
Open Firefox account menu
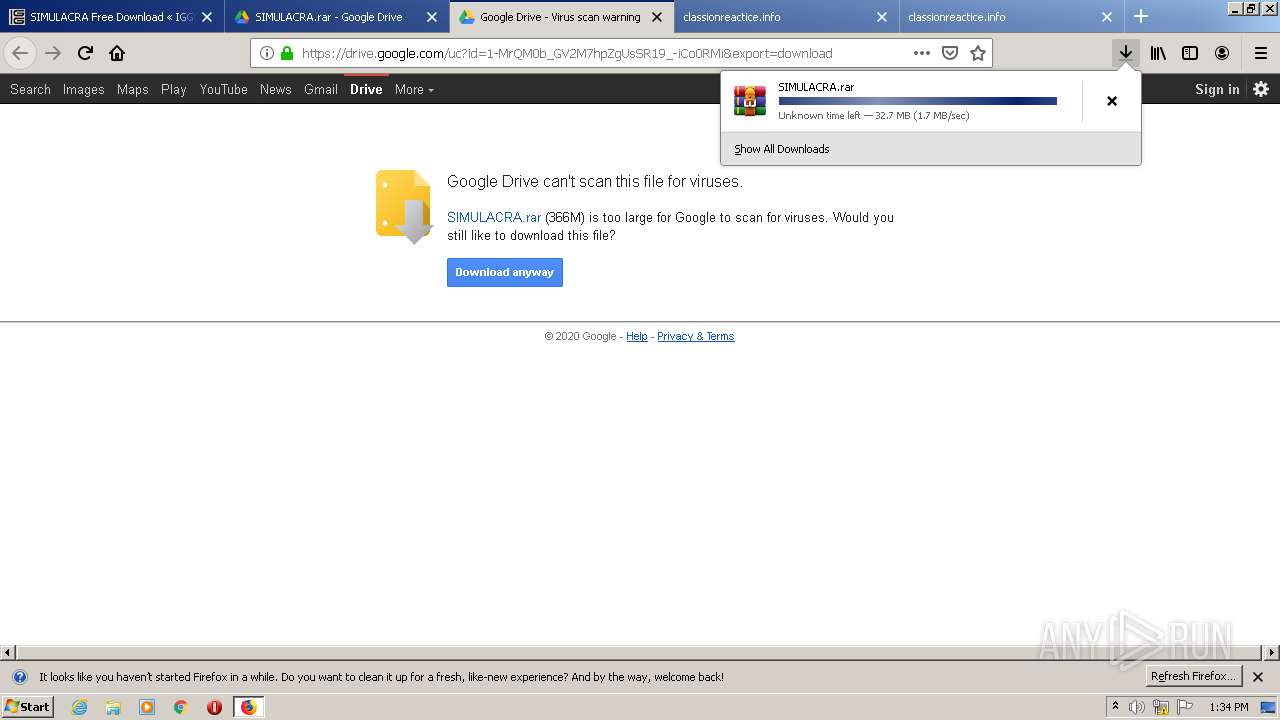pos(1222,53)
